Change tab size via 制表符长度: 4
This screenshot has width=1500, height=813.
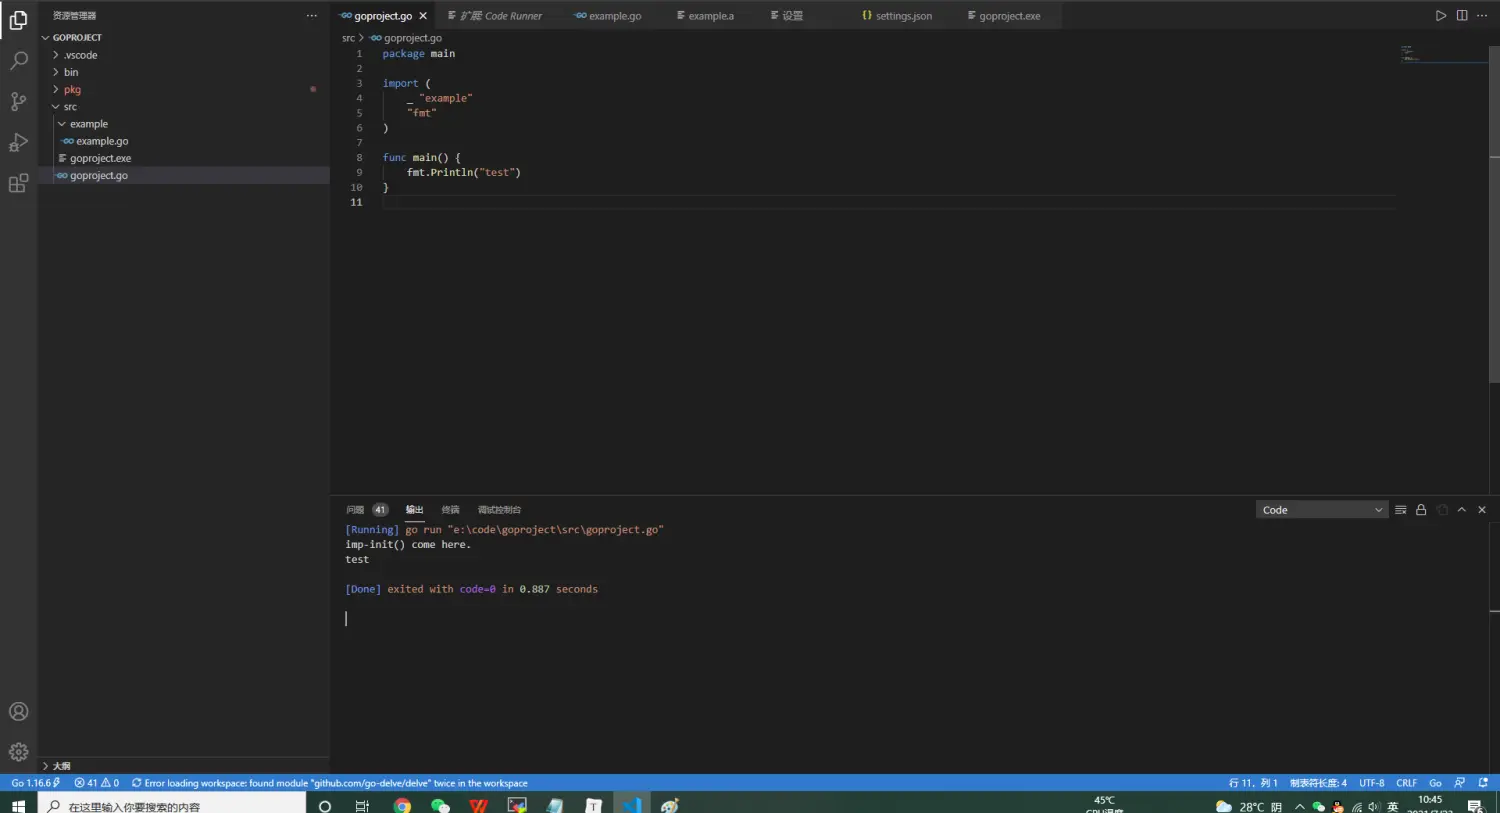click(x=1318, y=783)
